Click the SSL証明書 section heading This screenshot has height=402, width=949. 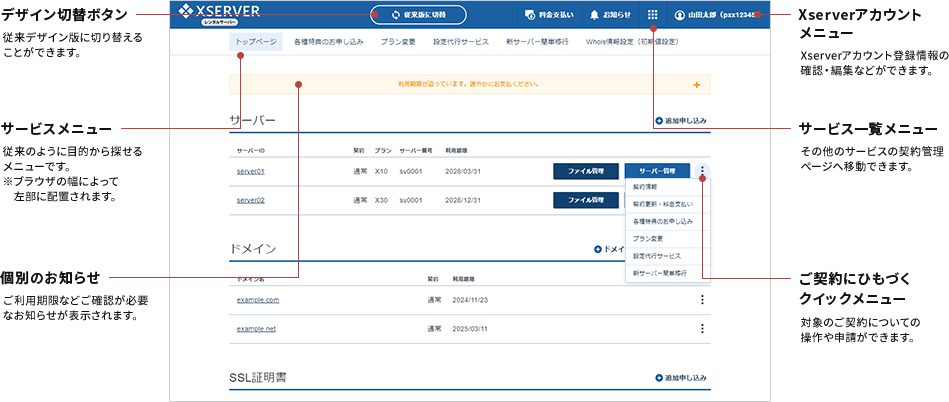pyautogui.click(x=258, y=378)
